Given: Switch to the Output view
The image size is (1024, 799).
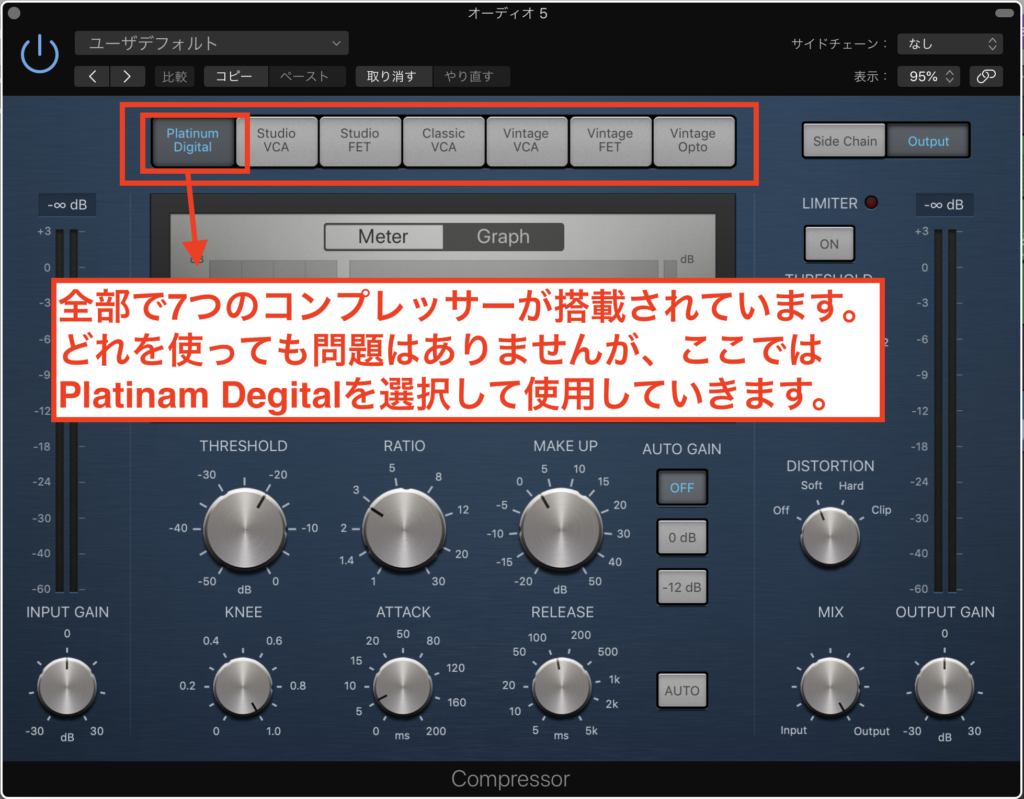Looking at the screenshot, I should point(928,141).
